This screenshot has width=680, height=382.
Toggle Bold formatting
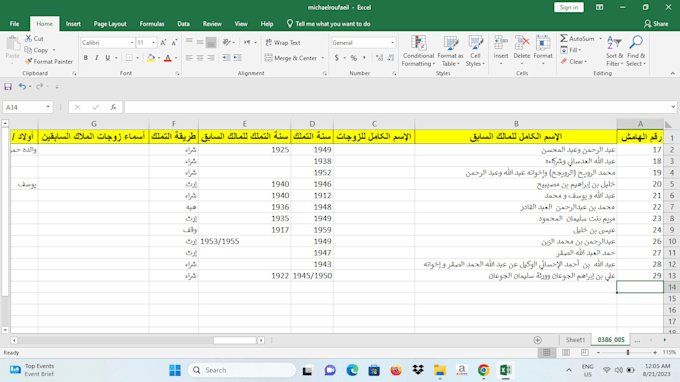click(x=85, y=58)
